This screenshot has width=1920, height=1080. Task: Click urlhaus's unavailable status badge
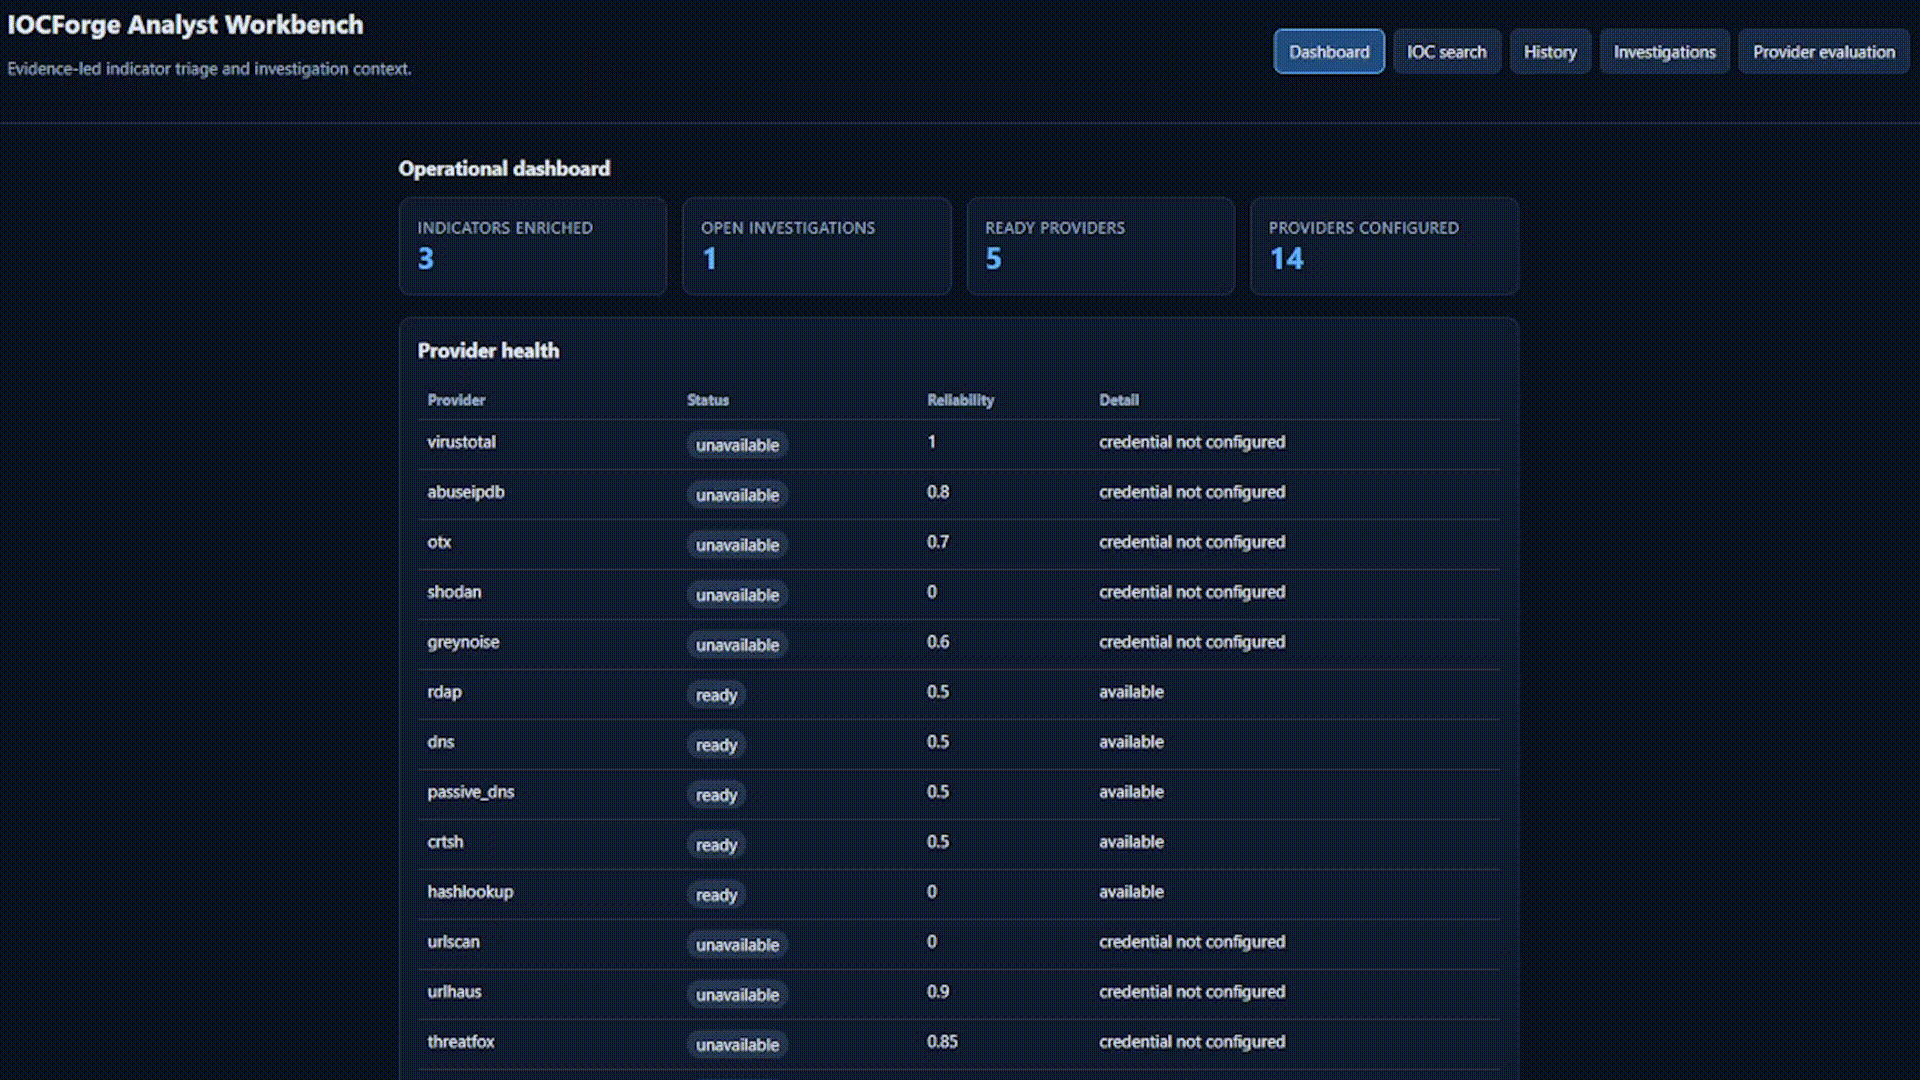coord(738,995)
